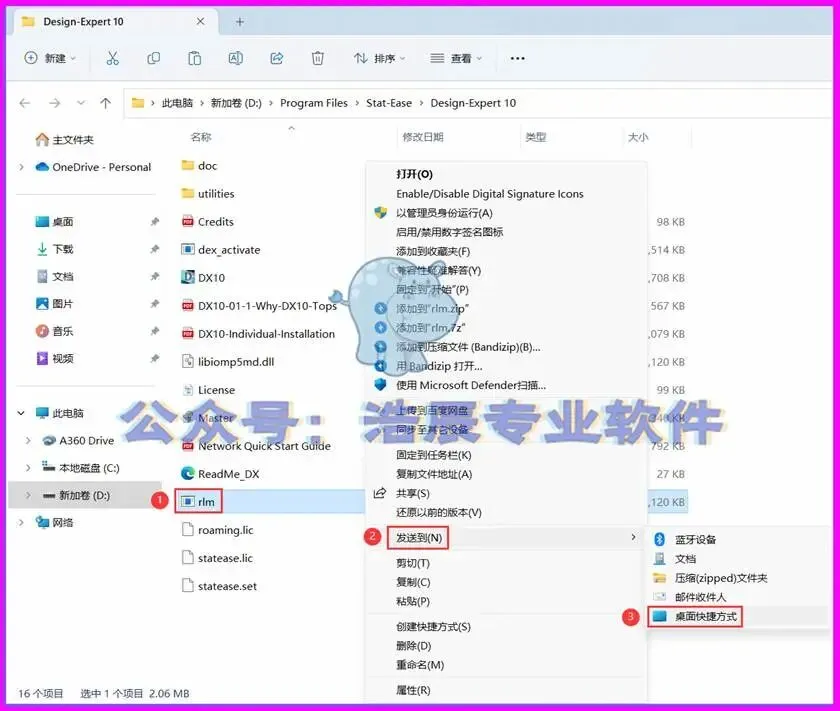The width and height of the screenshot is (840, 711).
Task: Collapse 此电脑 tree node
Action: (x=21, y=413)
